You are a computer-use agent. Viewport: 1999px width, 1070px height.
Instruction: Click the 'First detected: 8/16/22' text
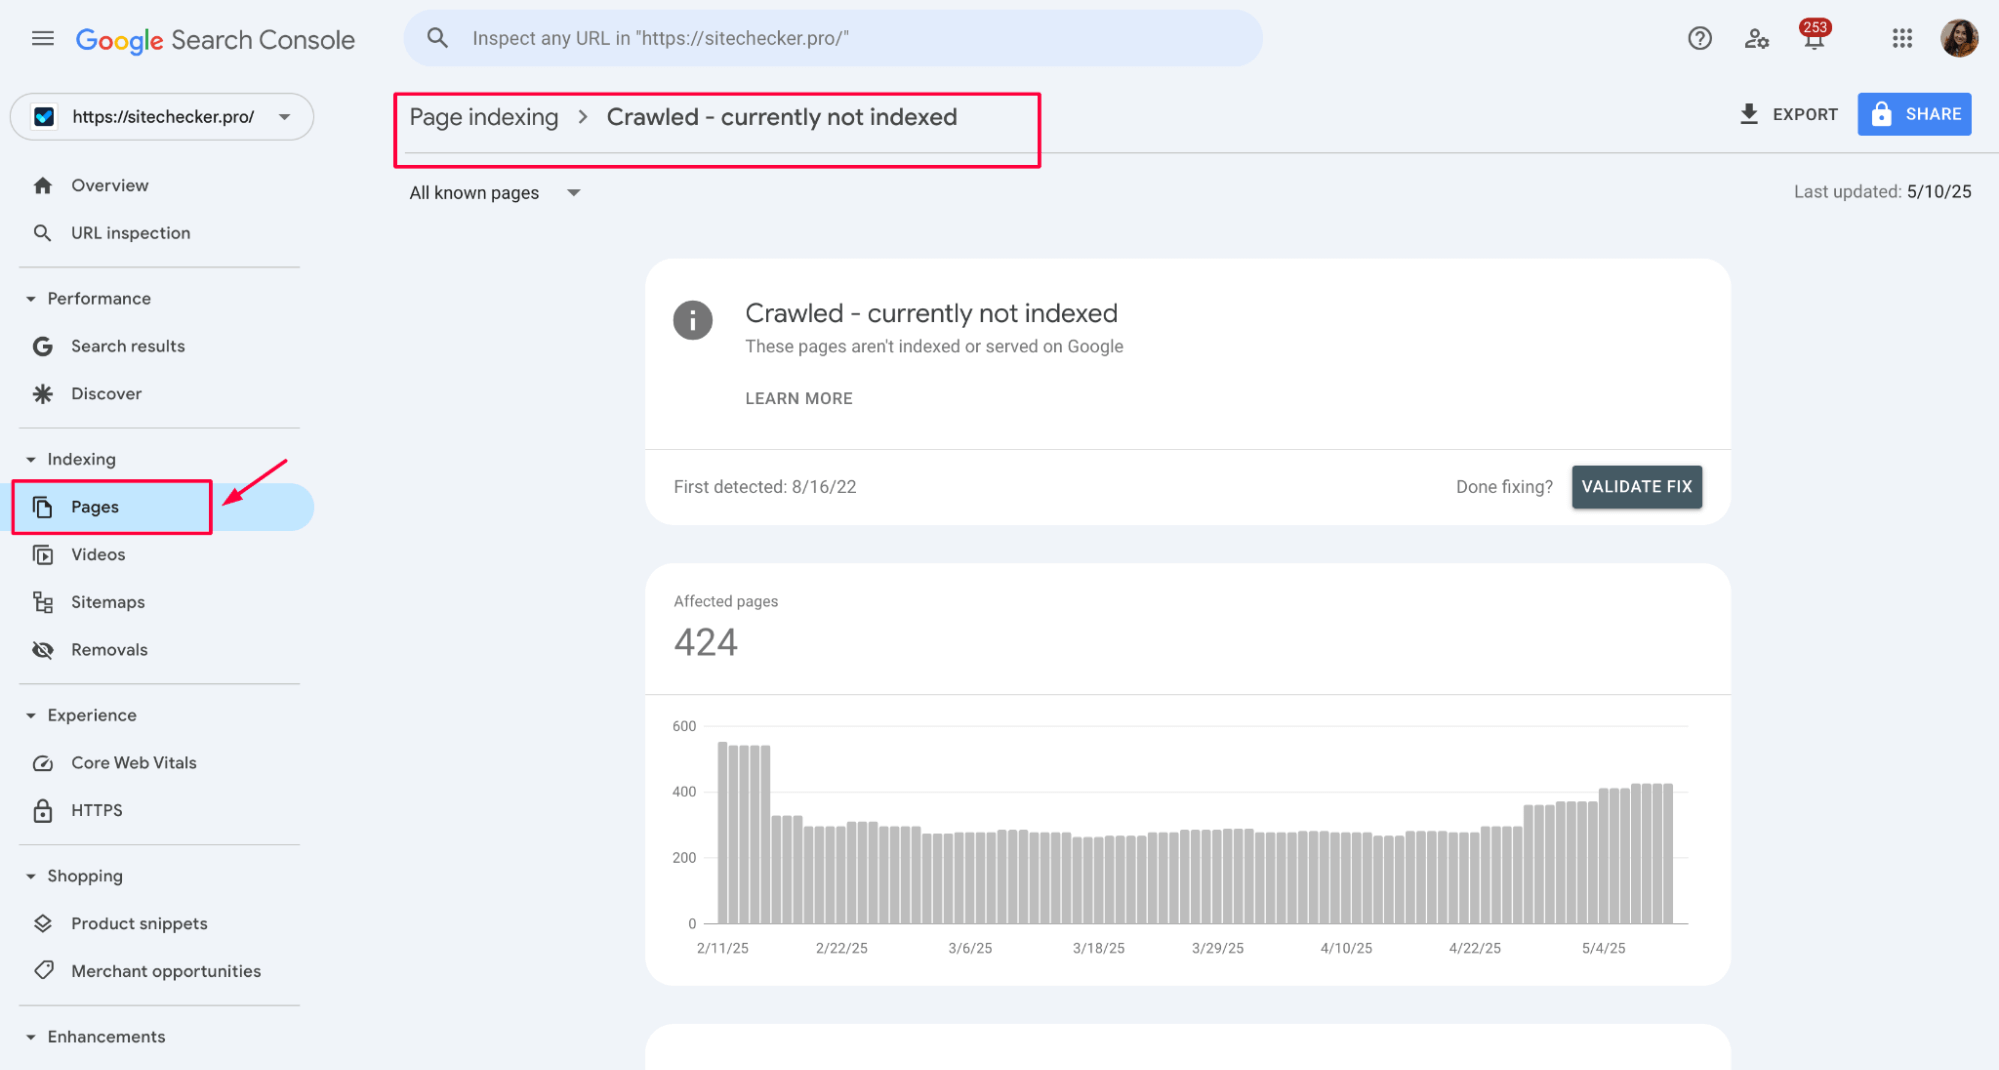(x=765, y=487)
